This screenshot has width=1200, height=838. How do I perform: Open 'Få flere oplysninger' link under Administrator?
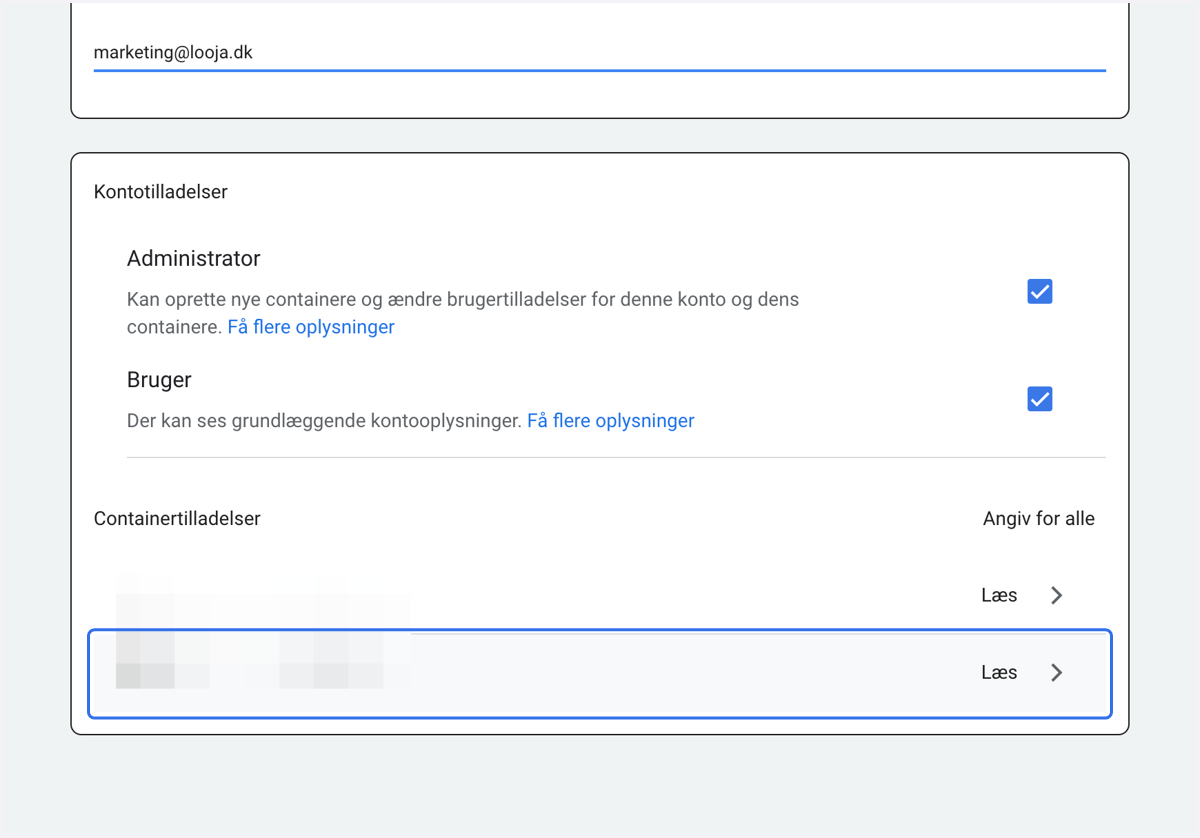point(311,327)
